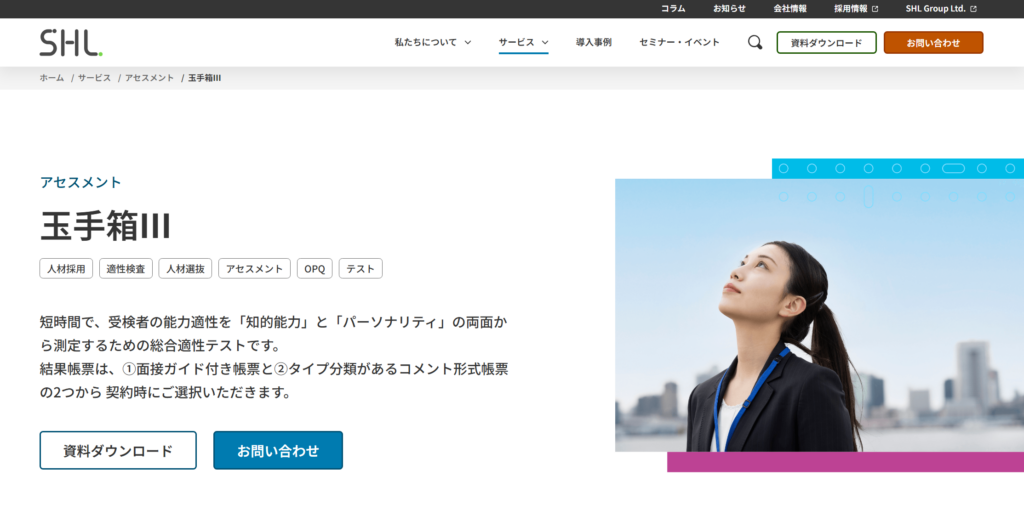Open the search magnifier icon

click(755, 42)
